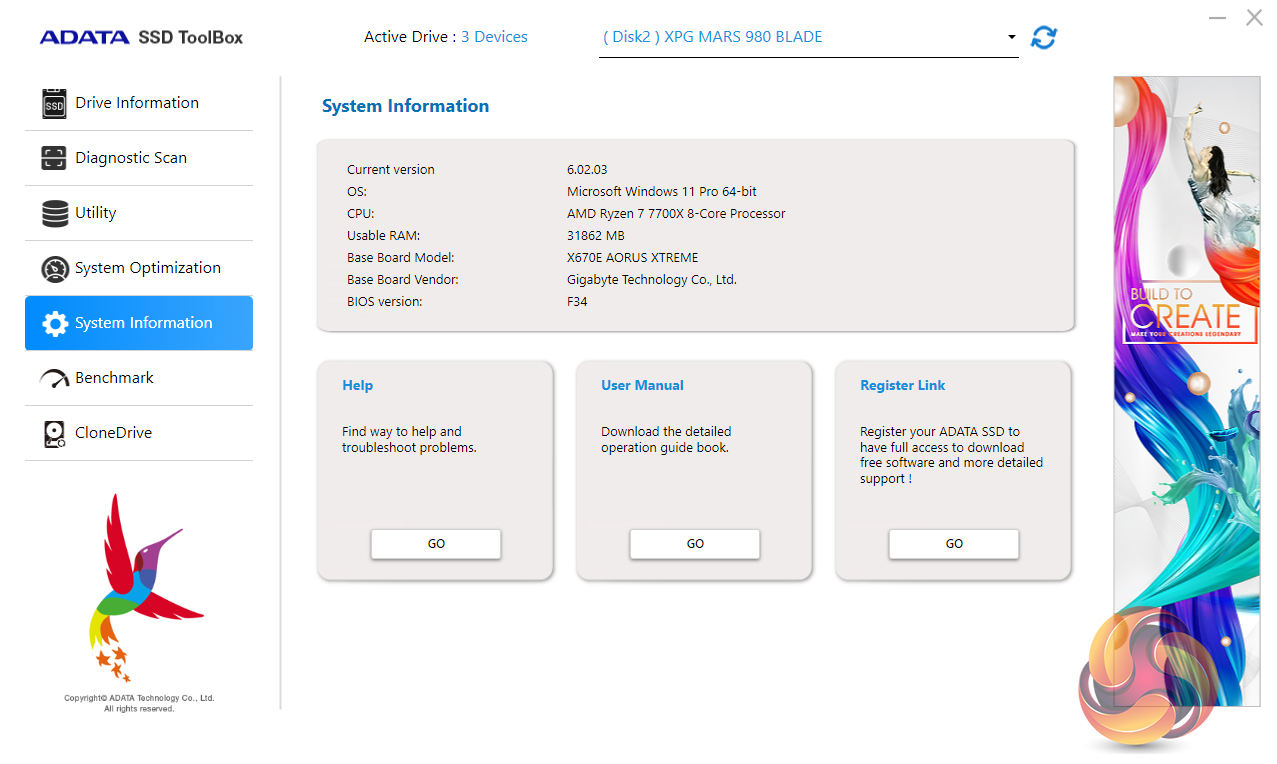Click the Base Board Vendor label
Image resolution: width=1277 pixels, height=764 pixels.
coord(402,280)
